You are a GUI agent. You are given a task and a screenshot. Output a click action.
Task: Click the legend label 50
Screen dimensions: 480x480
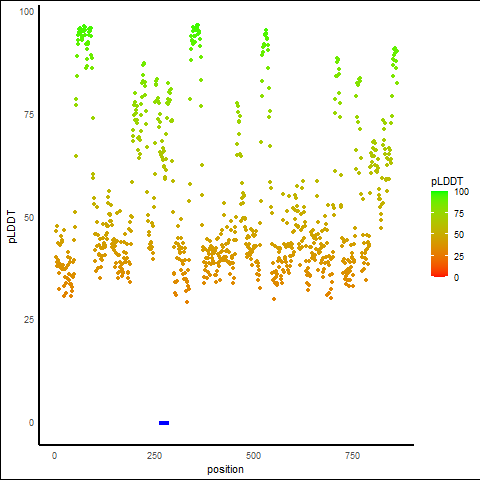coord(459,235)
